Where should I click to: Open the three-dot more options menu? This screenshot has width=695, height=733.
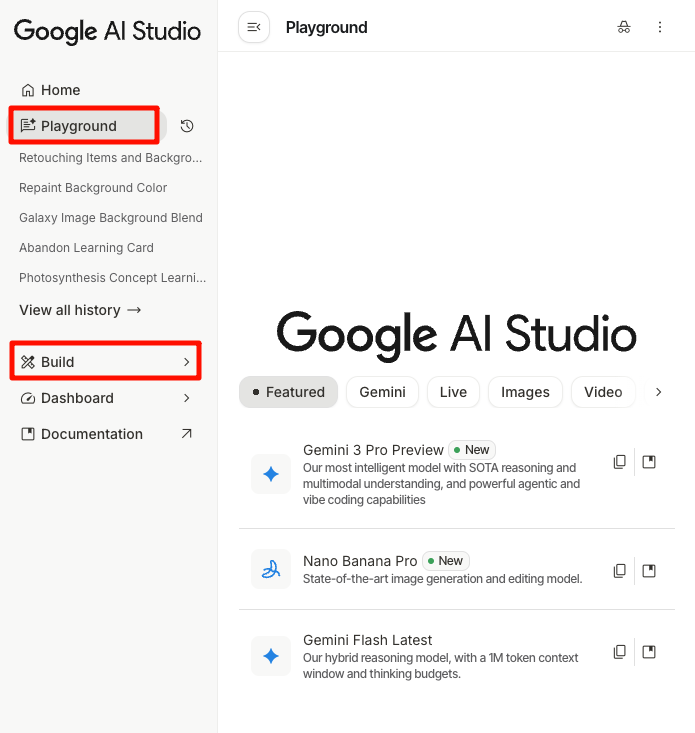pos(660,27)
